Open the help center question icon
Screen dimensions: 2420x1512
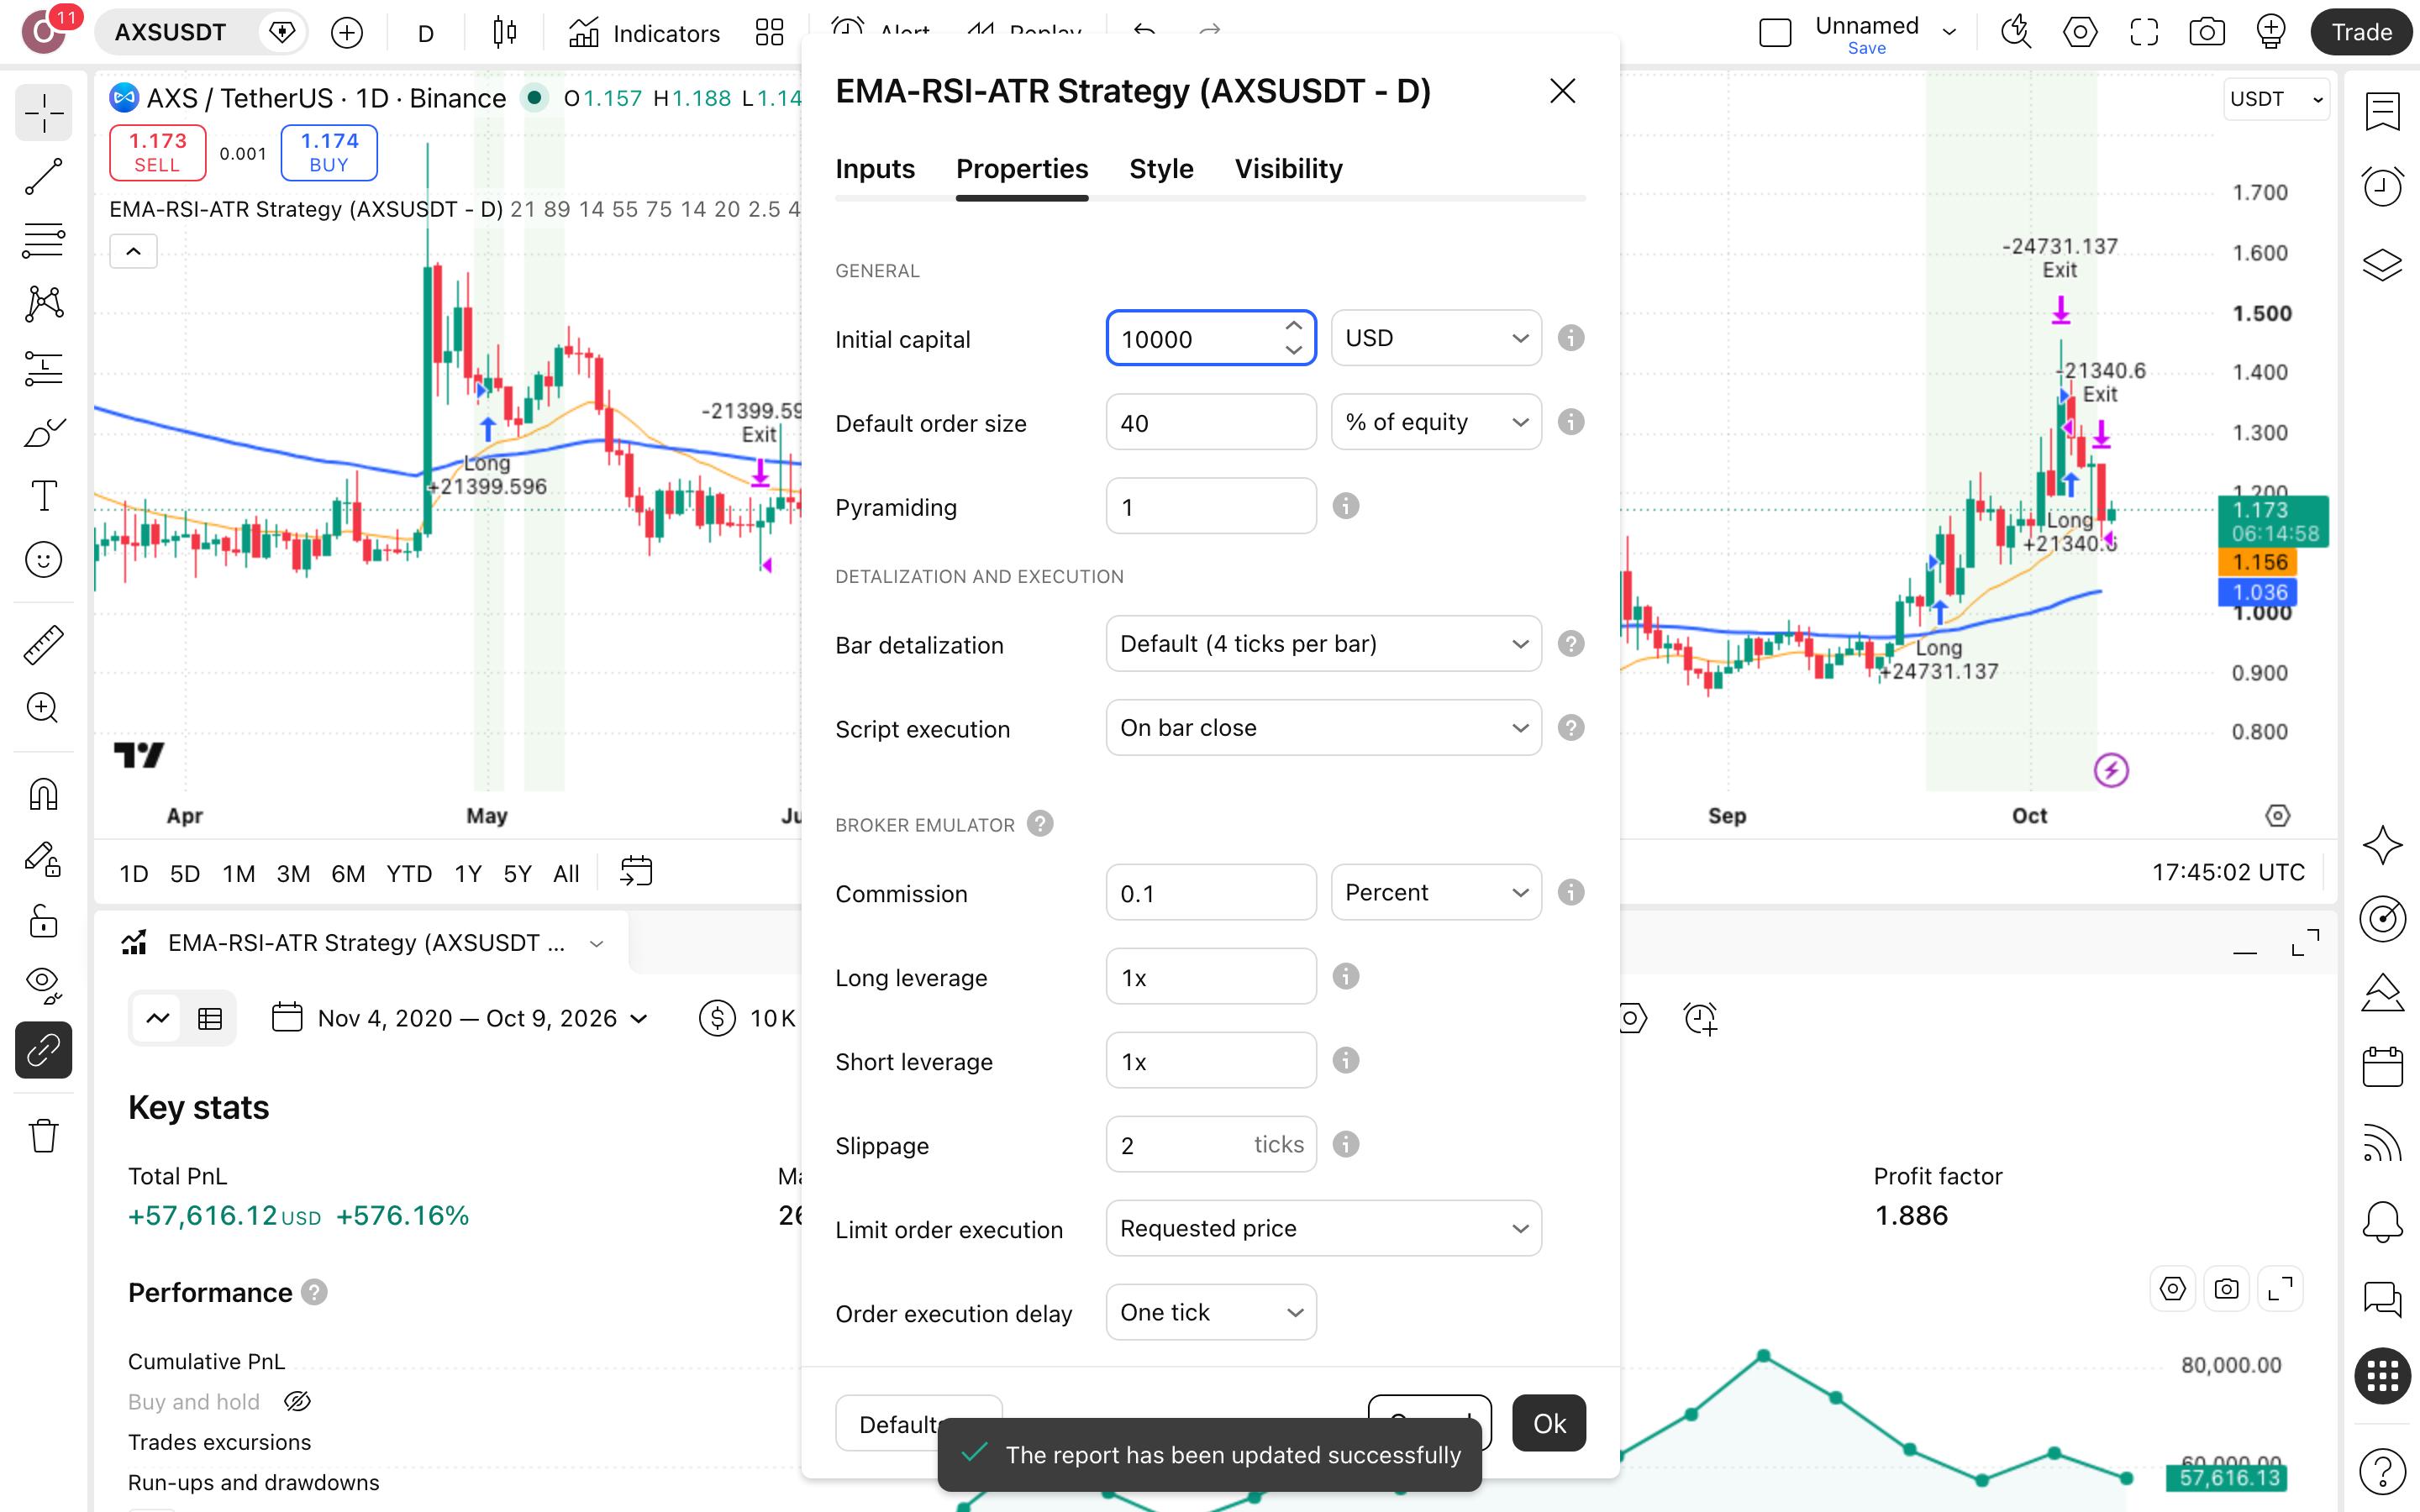coord(2383,1471)
